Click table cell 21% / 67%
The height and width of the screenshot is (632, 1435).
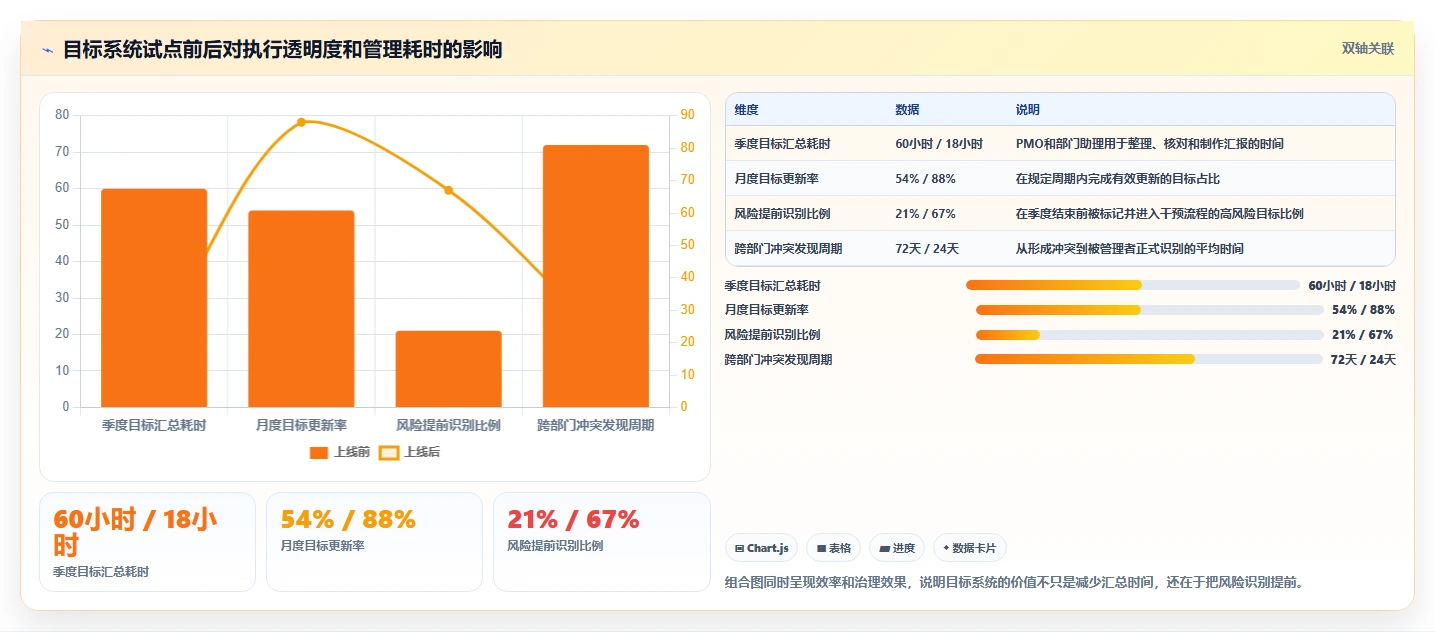[x=925, y=214]
